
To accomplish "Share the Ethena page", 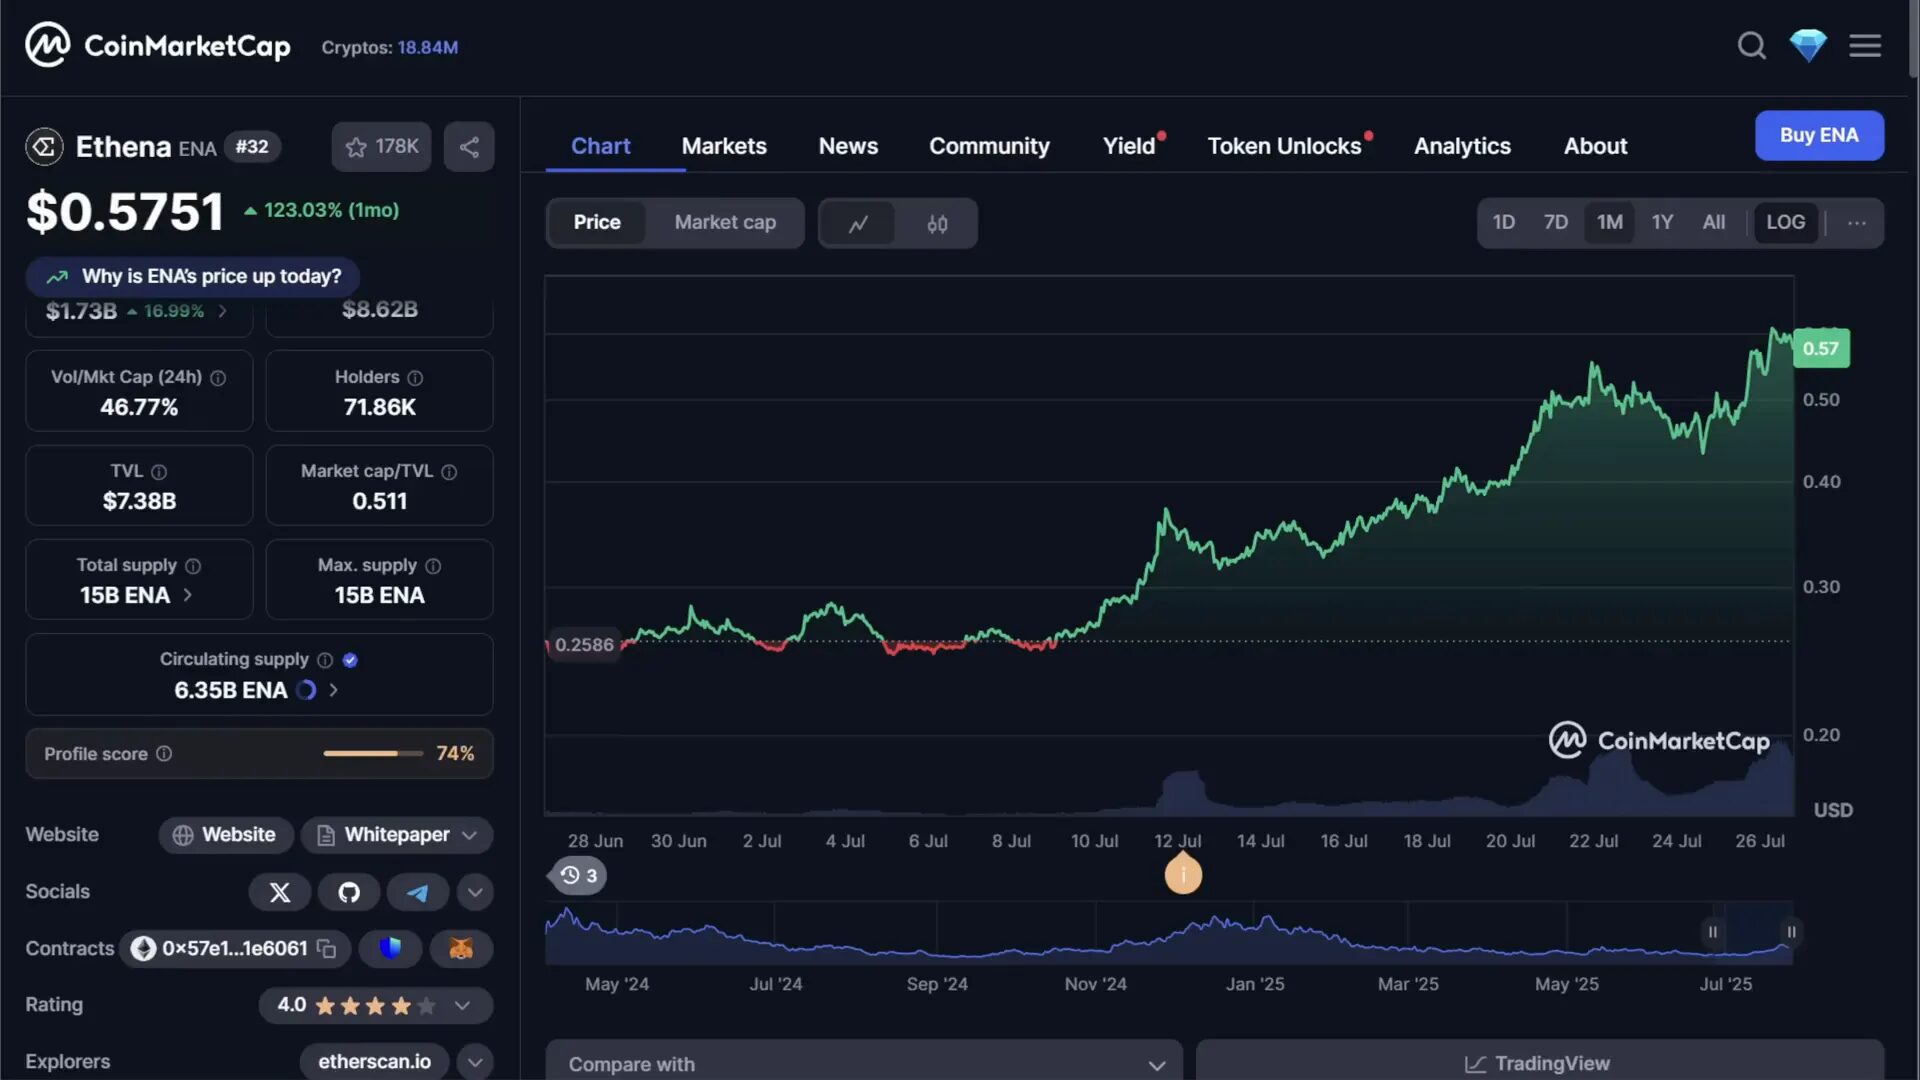I will [469, 146].
